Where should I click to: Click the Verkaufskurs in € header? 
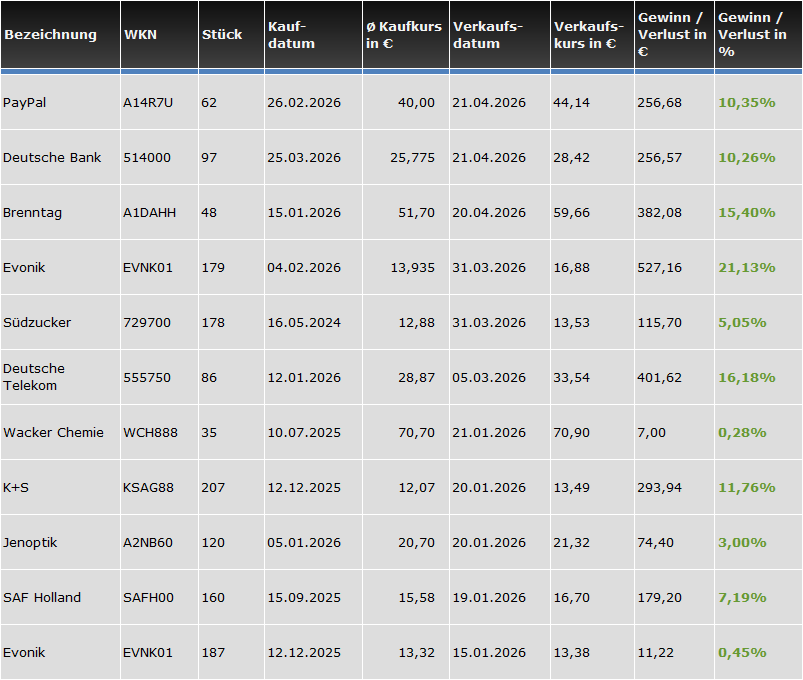pyautogui.click(x=585, y=35)
